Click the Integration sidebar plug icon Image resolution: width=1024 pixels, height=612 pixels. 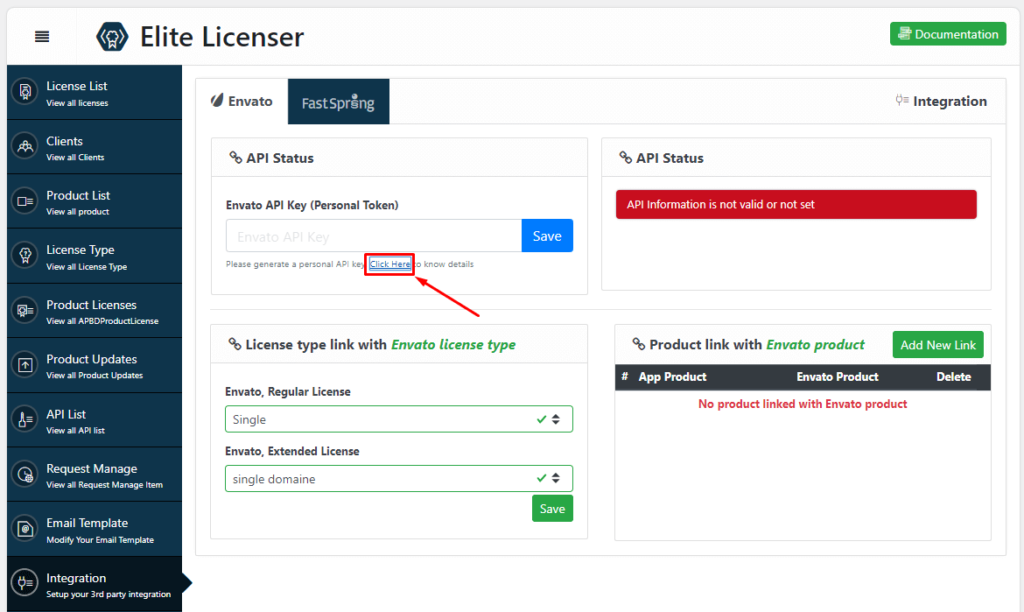25,583
